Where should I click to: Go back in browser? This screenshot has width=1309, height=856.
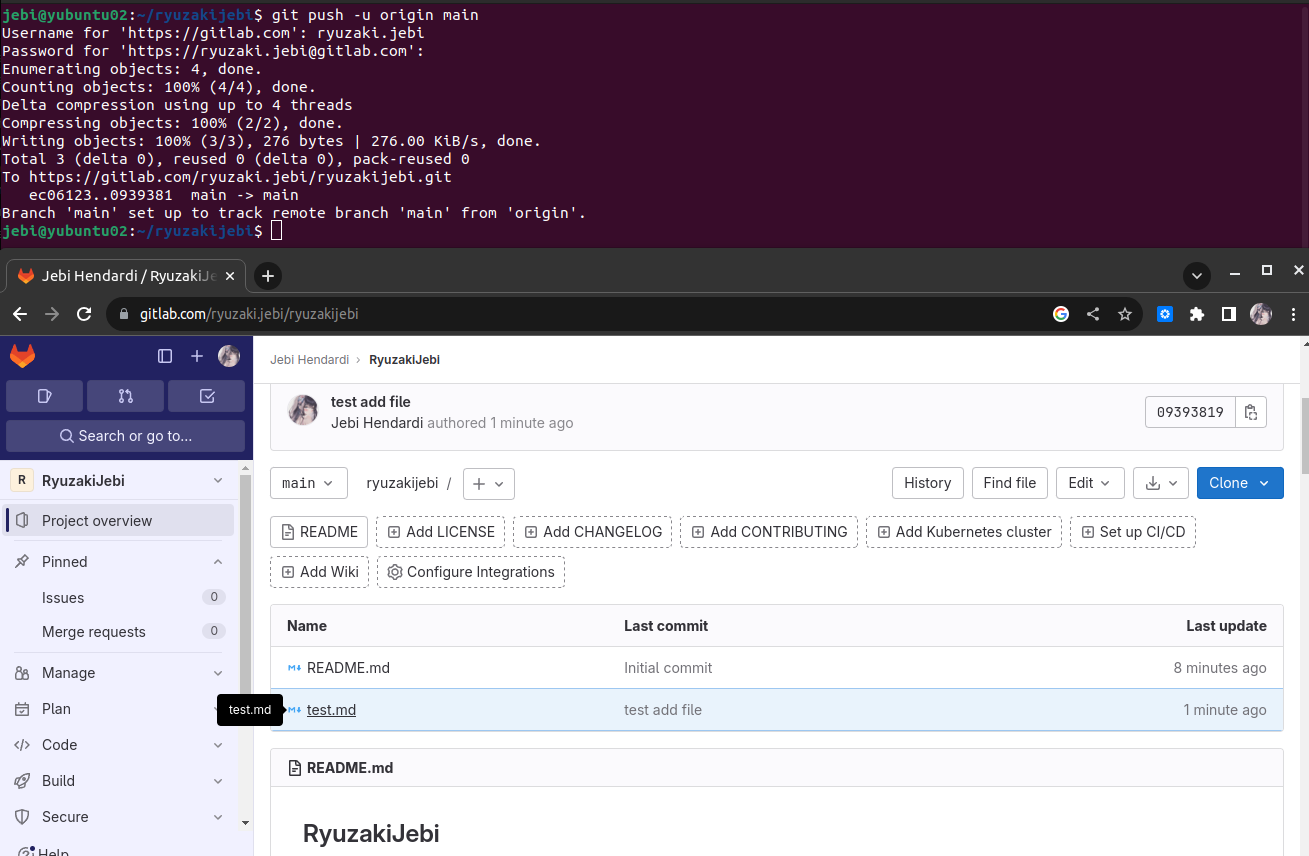(x=20, y=314)
